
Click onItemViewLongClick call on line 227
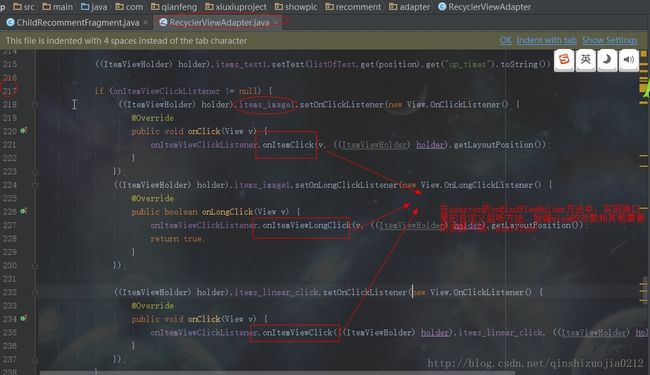tap(306, 225)
